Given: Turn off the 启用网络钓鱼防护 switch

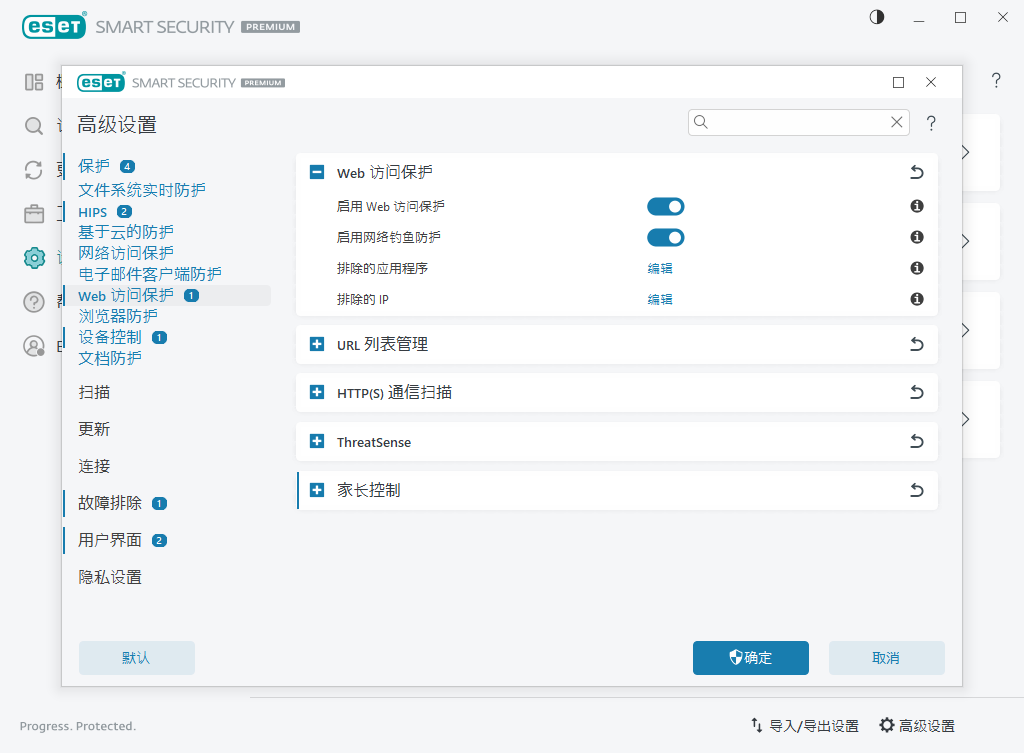Looking at the screenshot, I should (x=665, y=237).
